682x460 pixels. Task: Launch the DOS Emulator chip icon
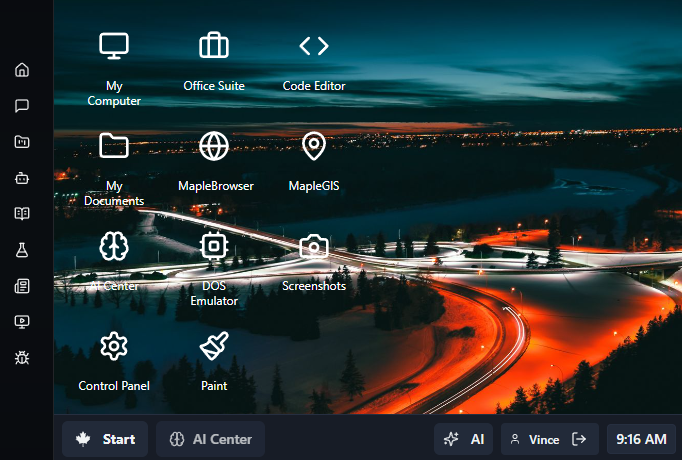pos(214,246)
